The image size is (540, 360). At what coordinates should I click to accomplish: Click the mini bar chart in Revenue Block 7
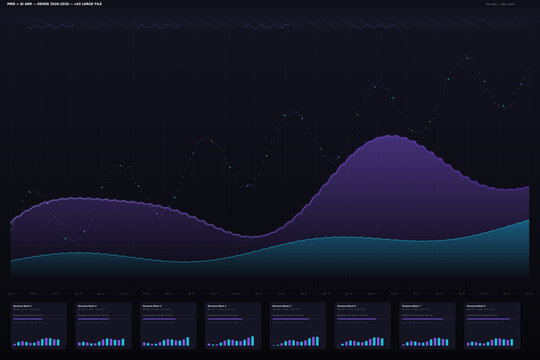425,341
